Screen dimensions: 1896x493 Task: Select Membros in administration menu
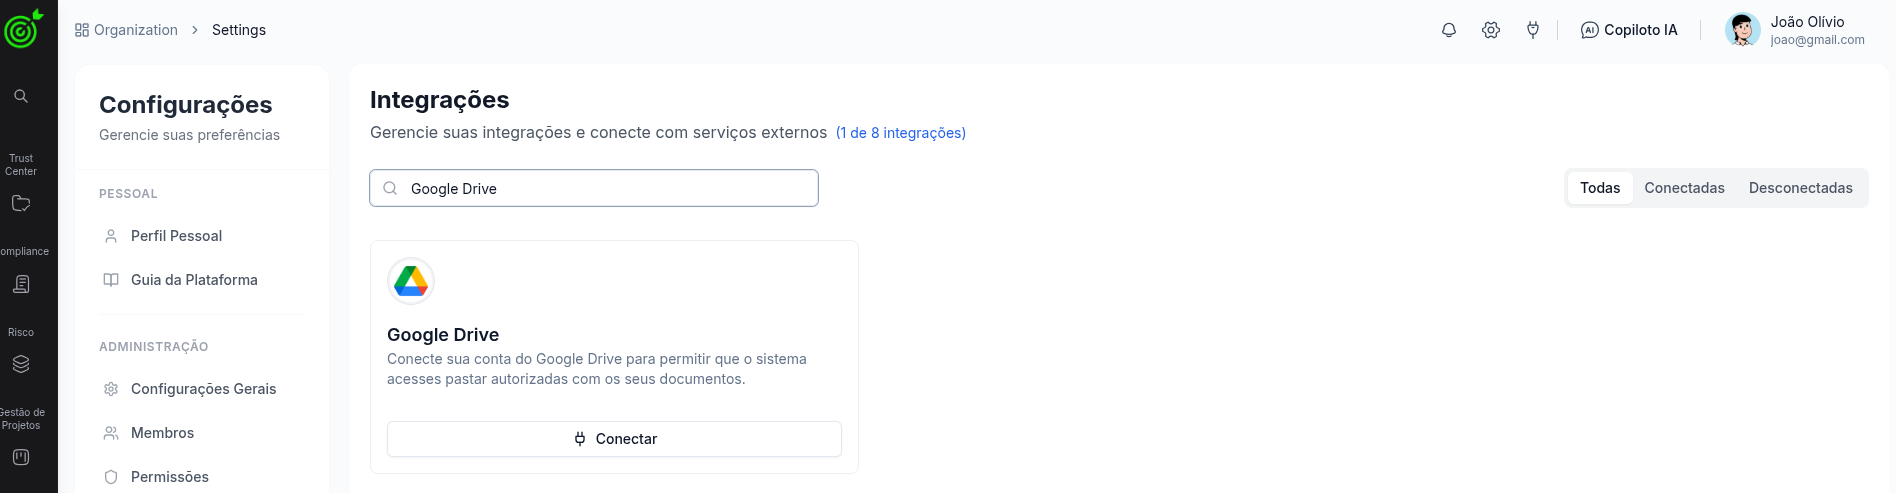pos(162,433)
